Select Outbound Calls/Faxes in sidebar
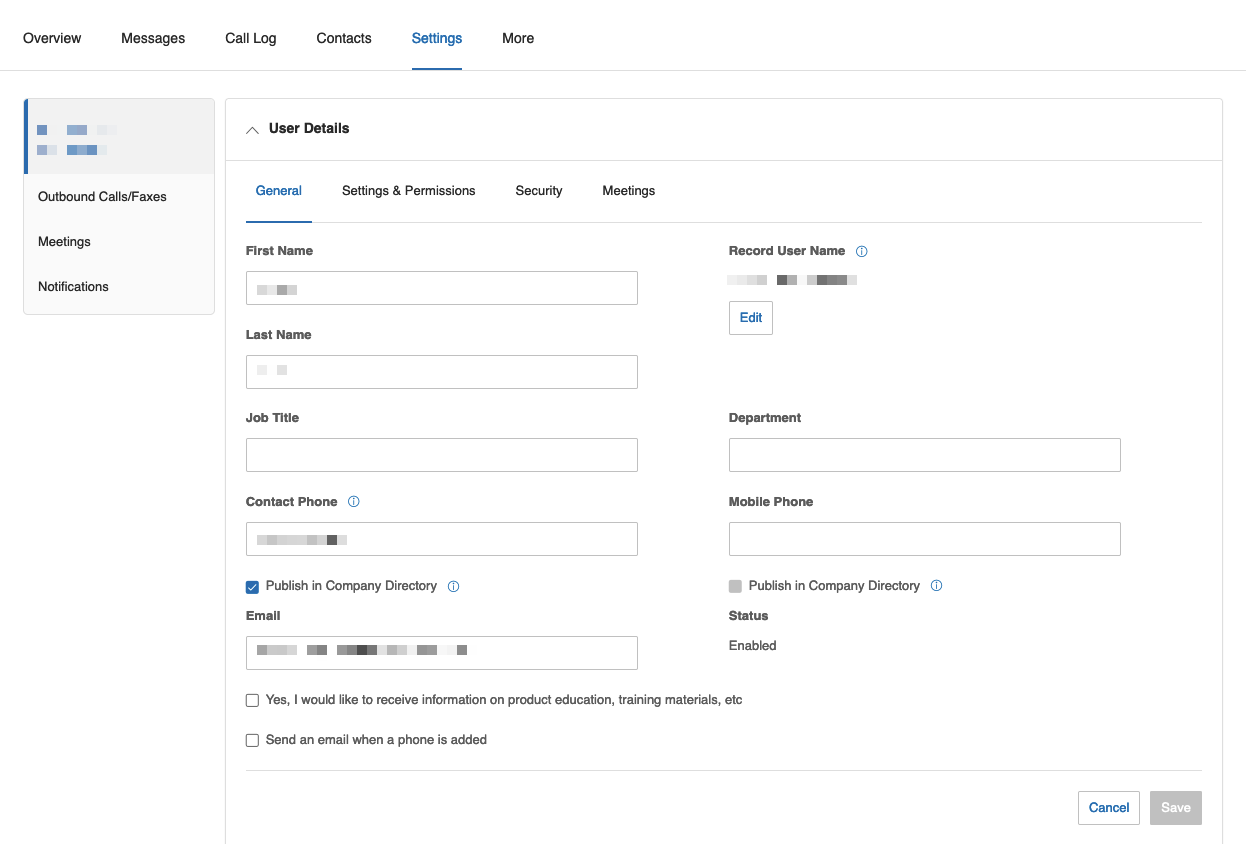 (x=102, y=197)
